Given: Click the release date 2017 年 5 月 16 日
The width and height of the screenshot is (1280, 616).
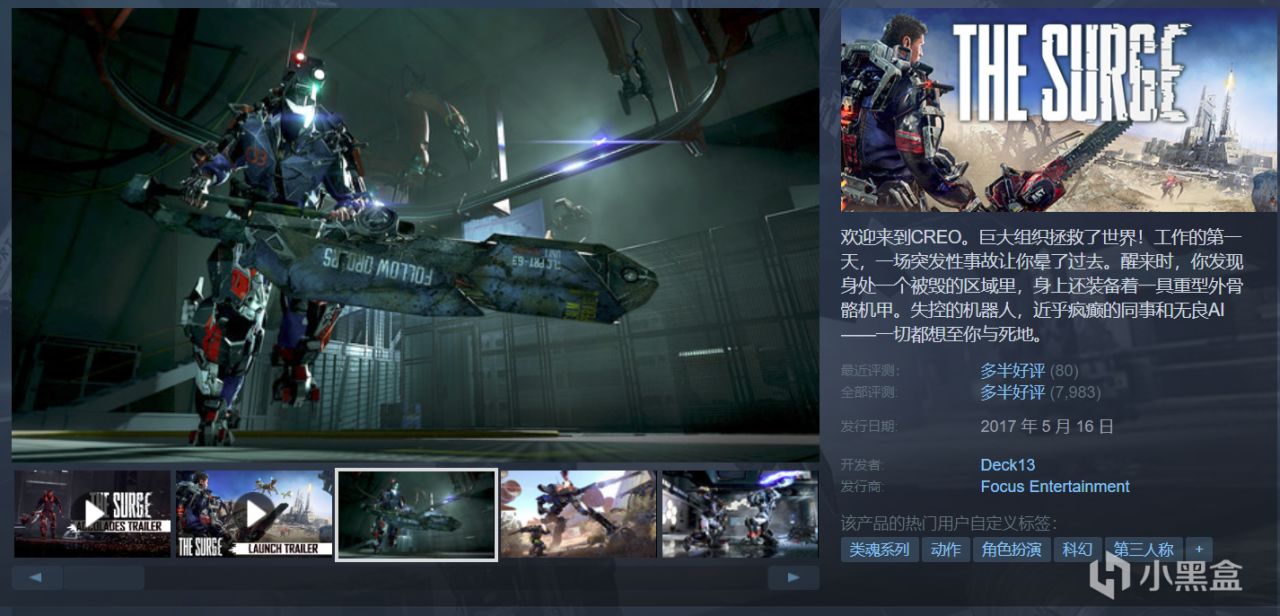Looking at the screenshot, I should [1047, 426].
